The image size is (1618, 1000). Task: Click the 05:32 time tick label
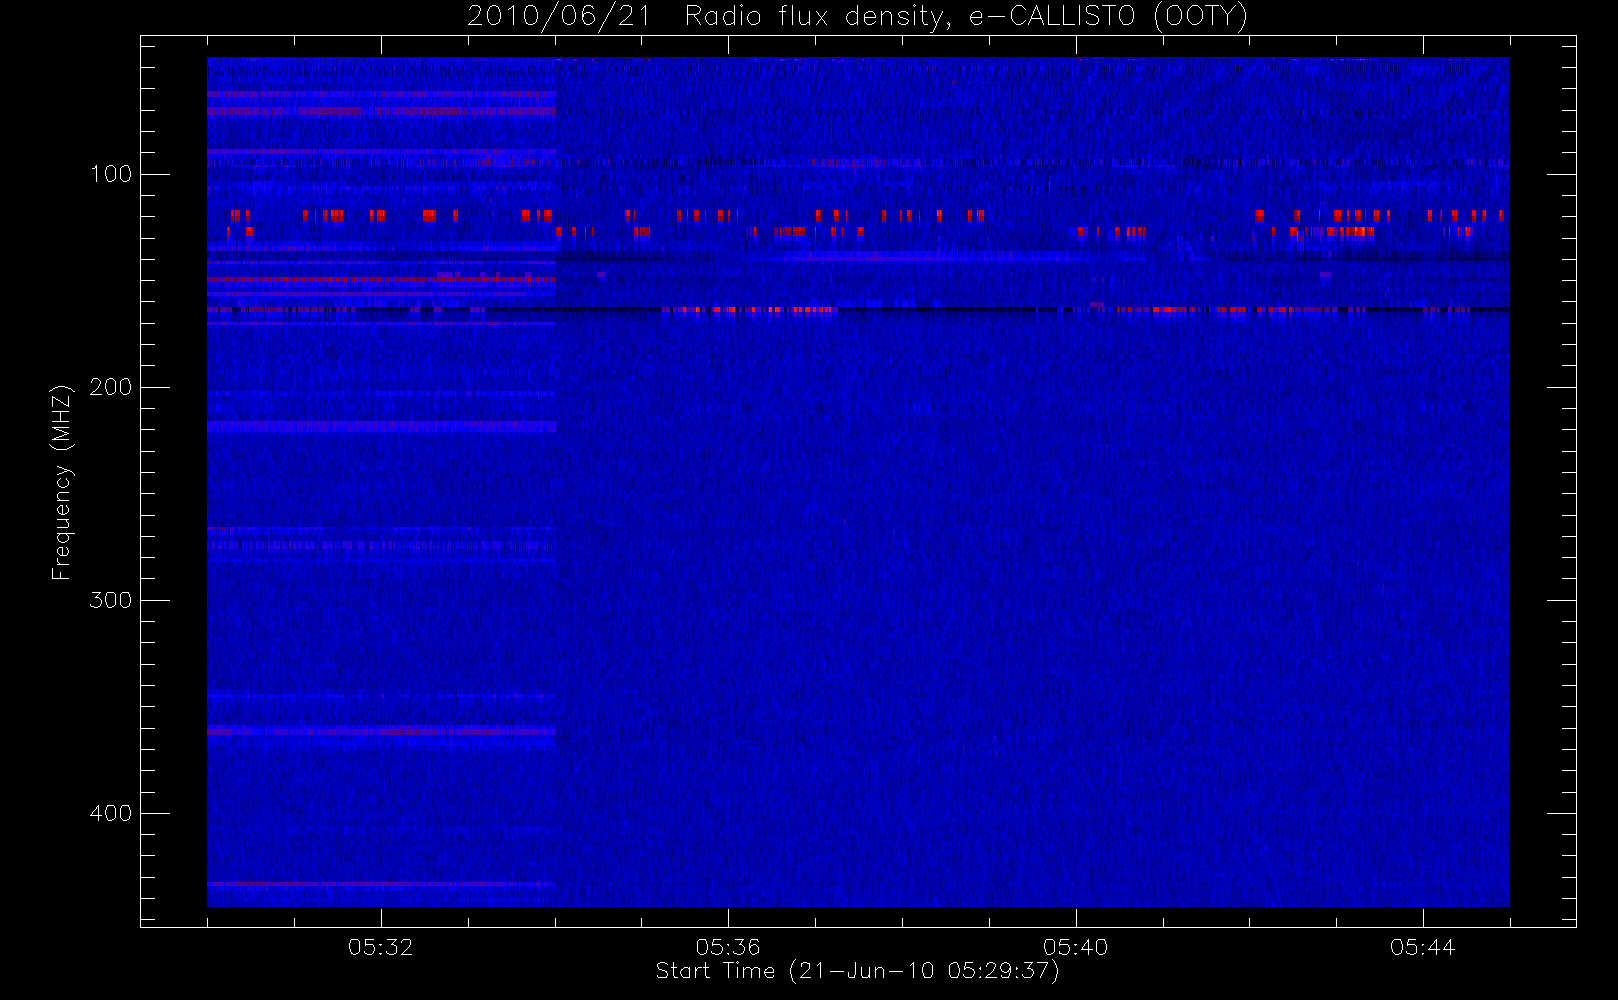click(381, 947)
